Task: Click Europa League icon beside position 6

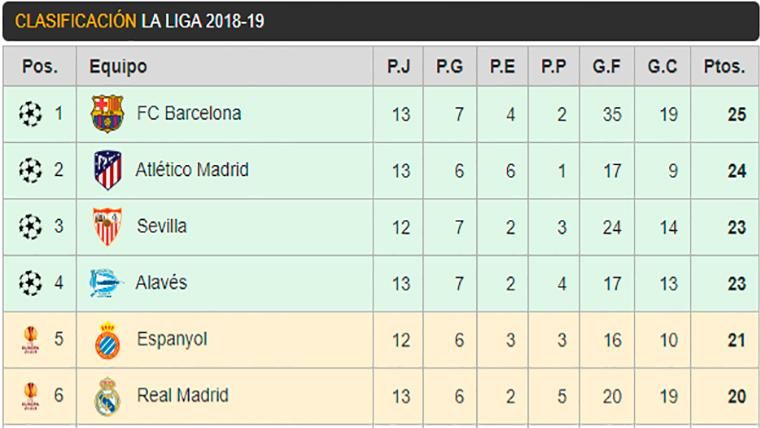Action: pos(30,397)
